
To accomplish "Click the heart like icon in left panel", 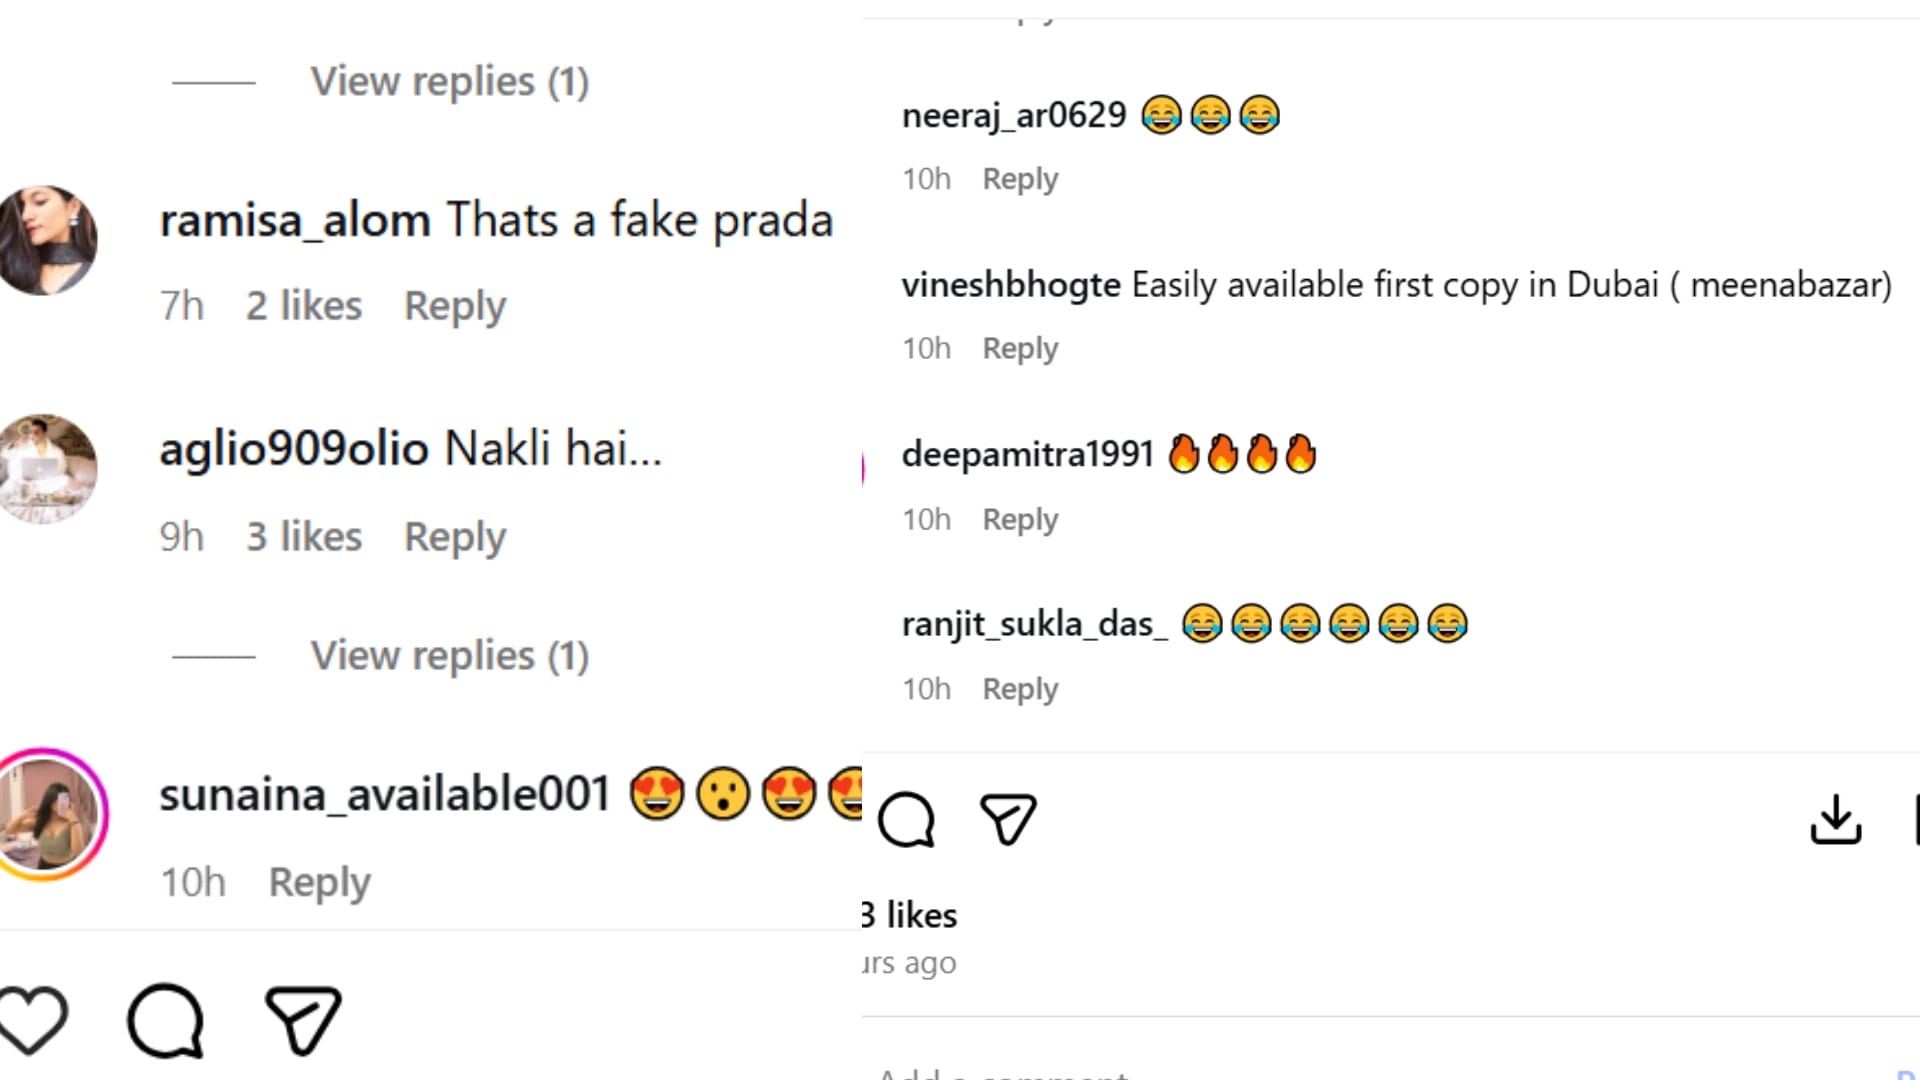I will (33, 1020).
